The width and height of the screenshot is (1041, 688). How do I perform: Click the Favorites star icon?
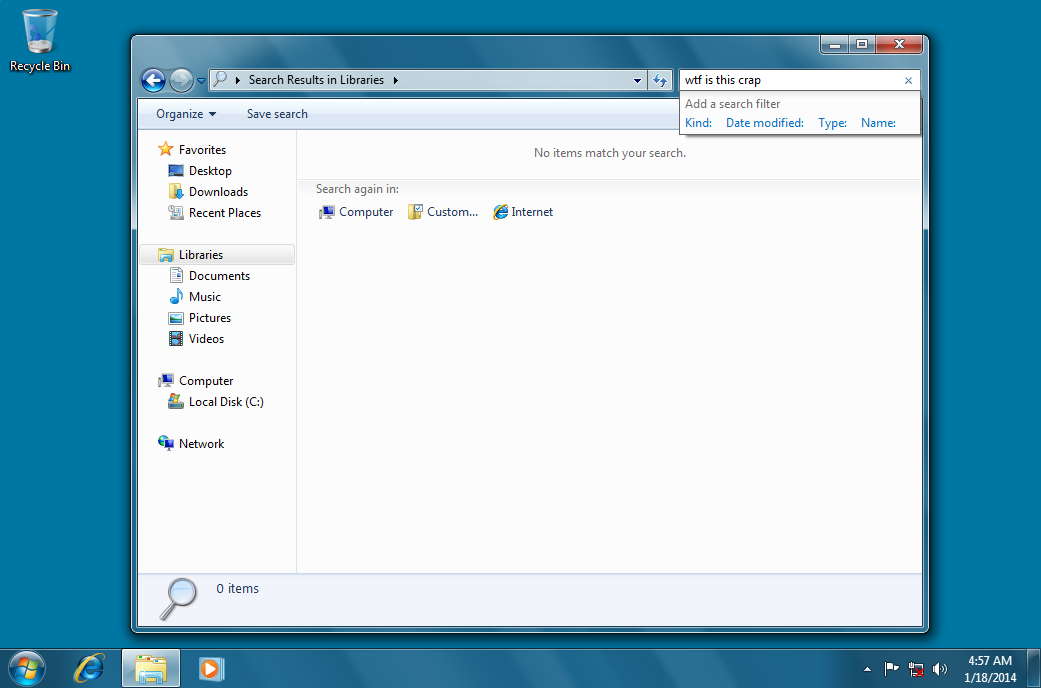[165, 149]
